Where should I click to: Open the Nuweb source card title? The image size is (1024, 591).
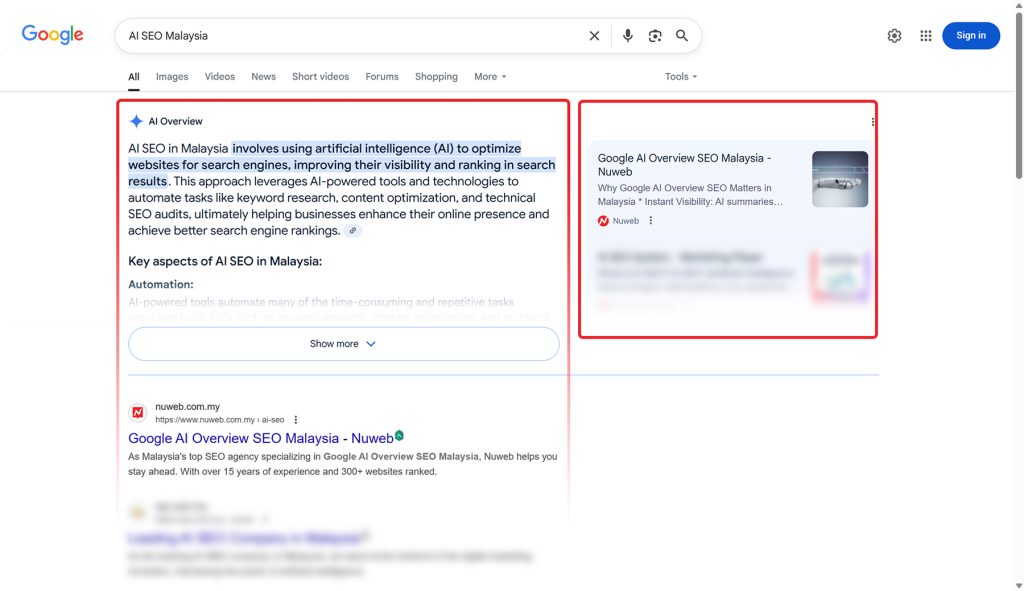(x=684, y=165)
